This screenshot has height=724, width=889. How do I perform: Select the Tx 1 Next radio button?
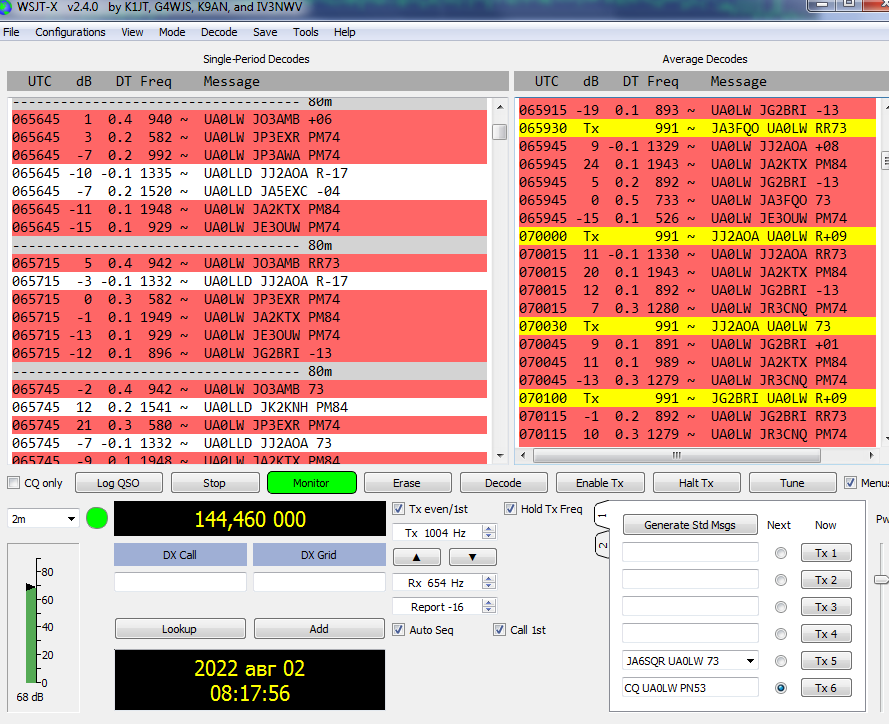[x=781, y=553]
